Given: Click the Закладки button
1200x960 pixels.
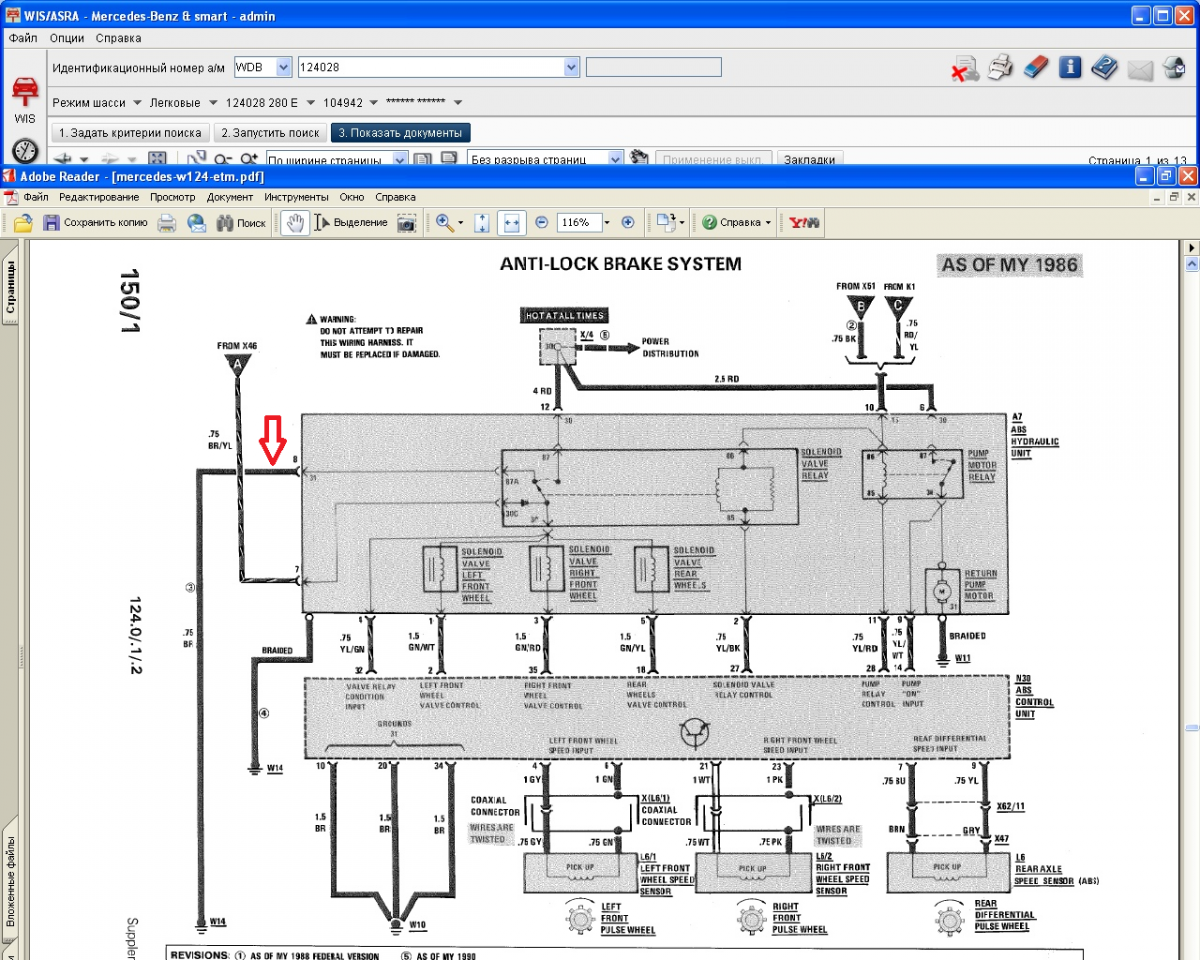Looking at the screenshot, I should coord(809,159).
